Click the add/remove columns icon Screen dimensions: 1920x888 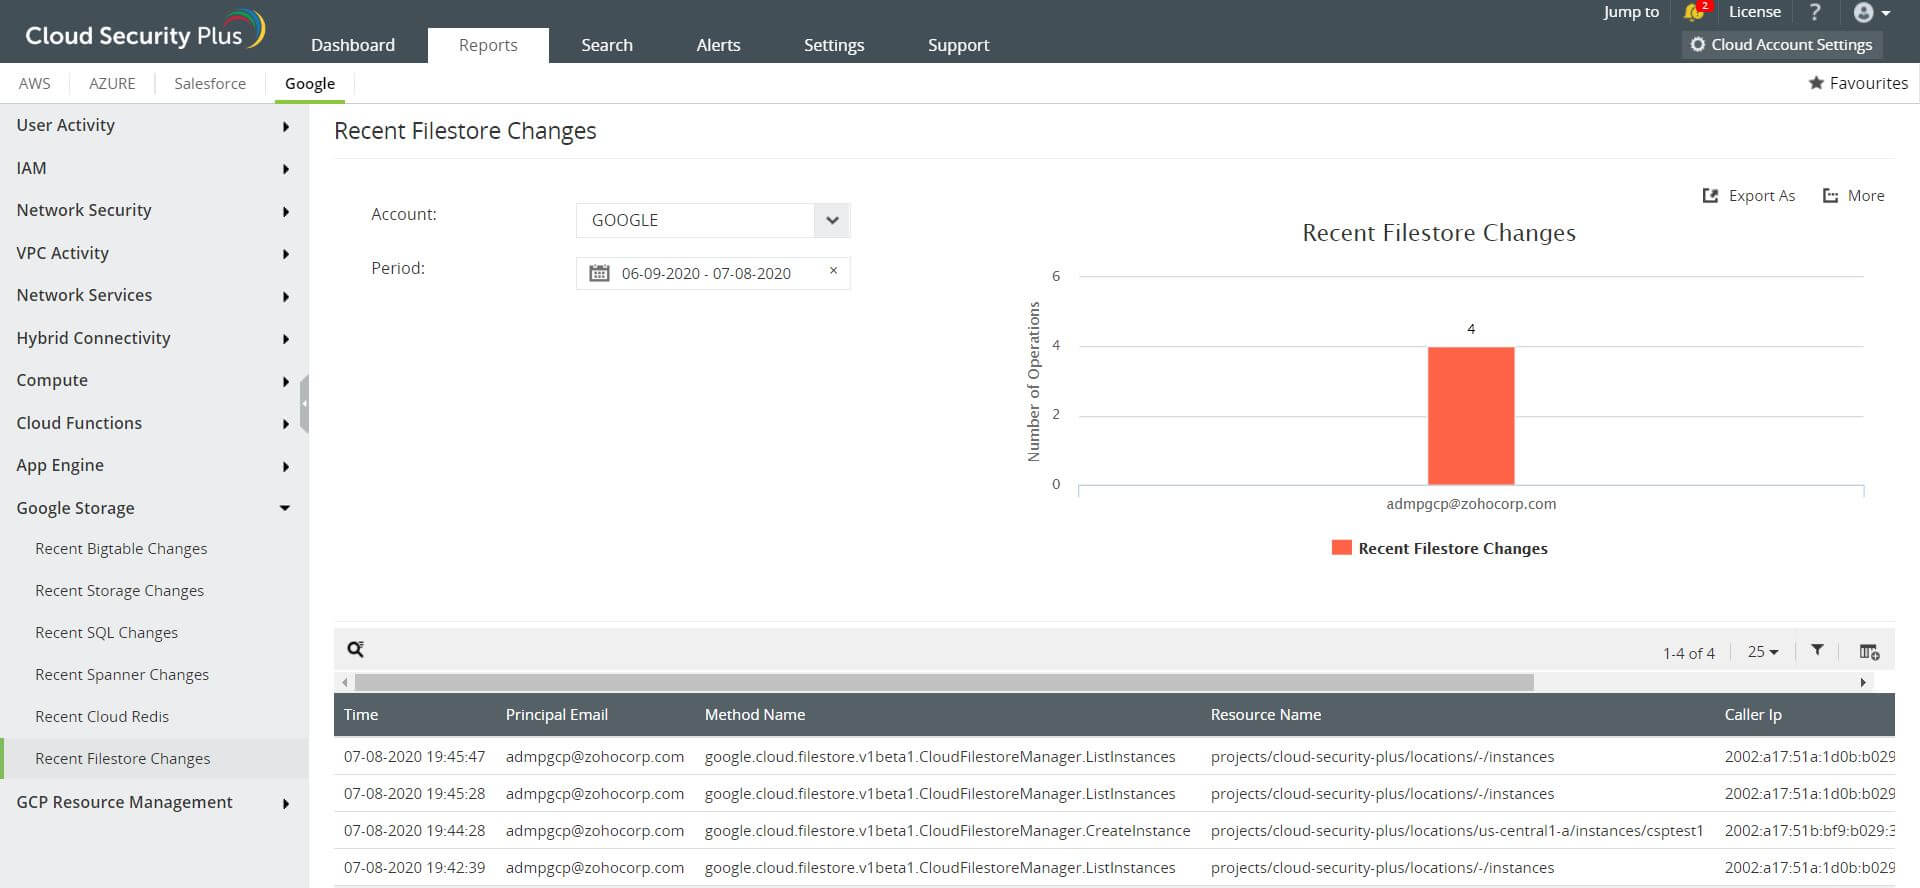(x=1869, y=651)
